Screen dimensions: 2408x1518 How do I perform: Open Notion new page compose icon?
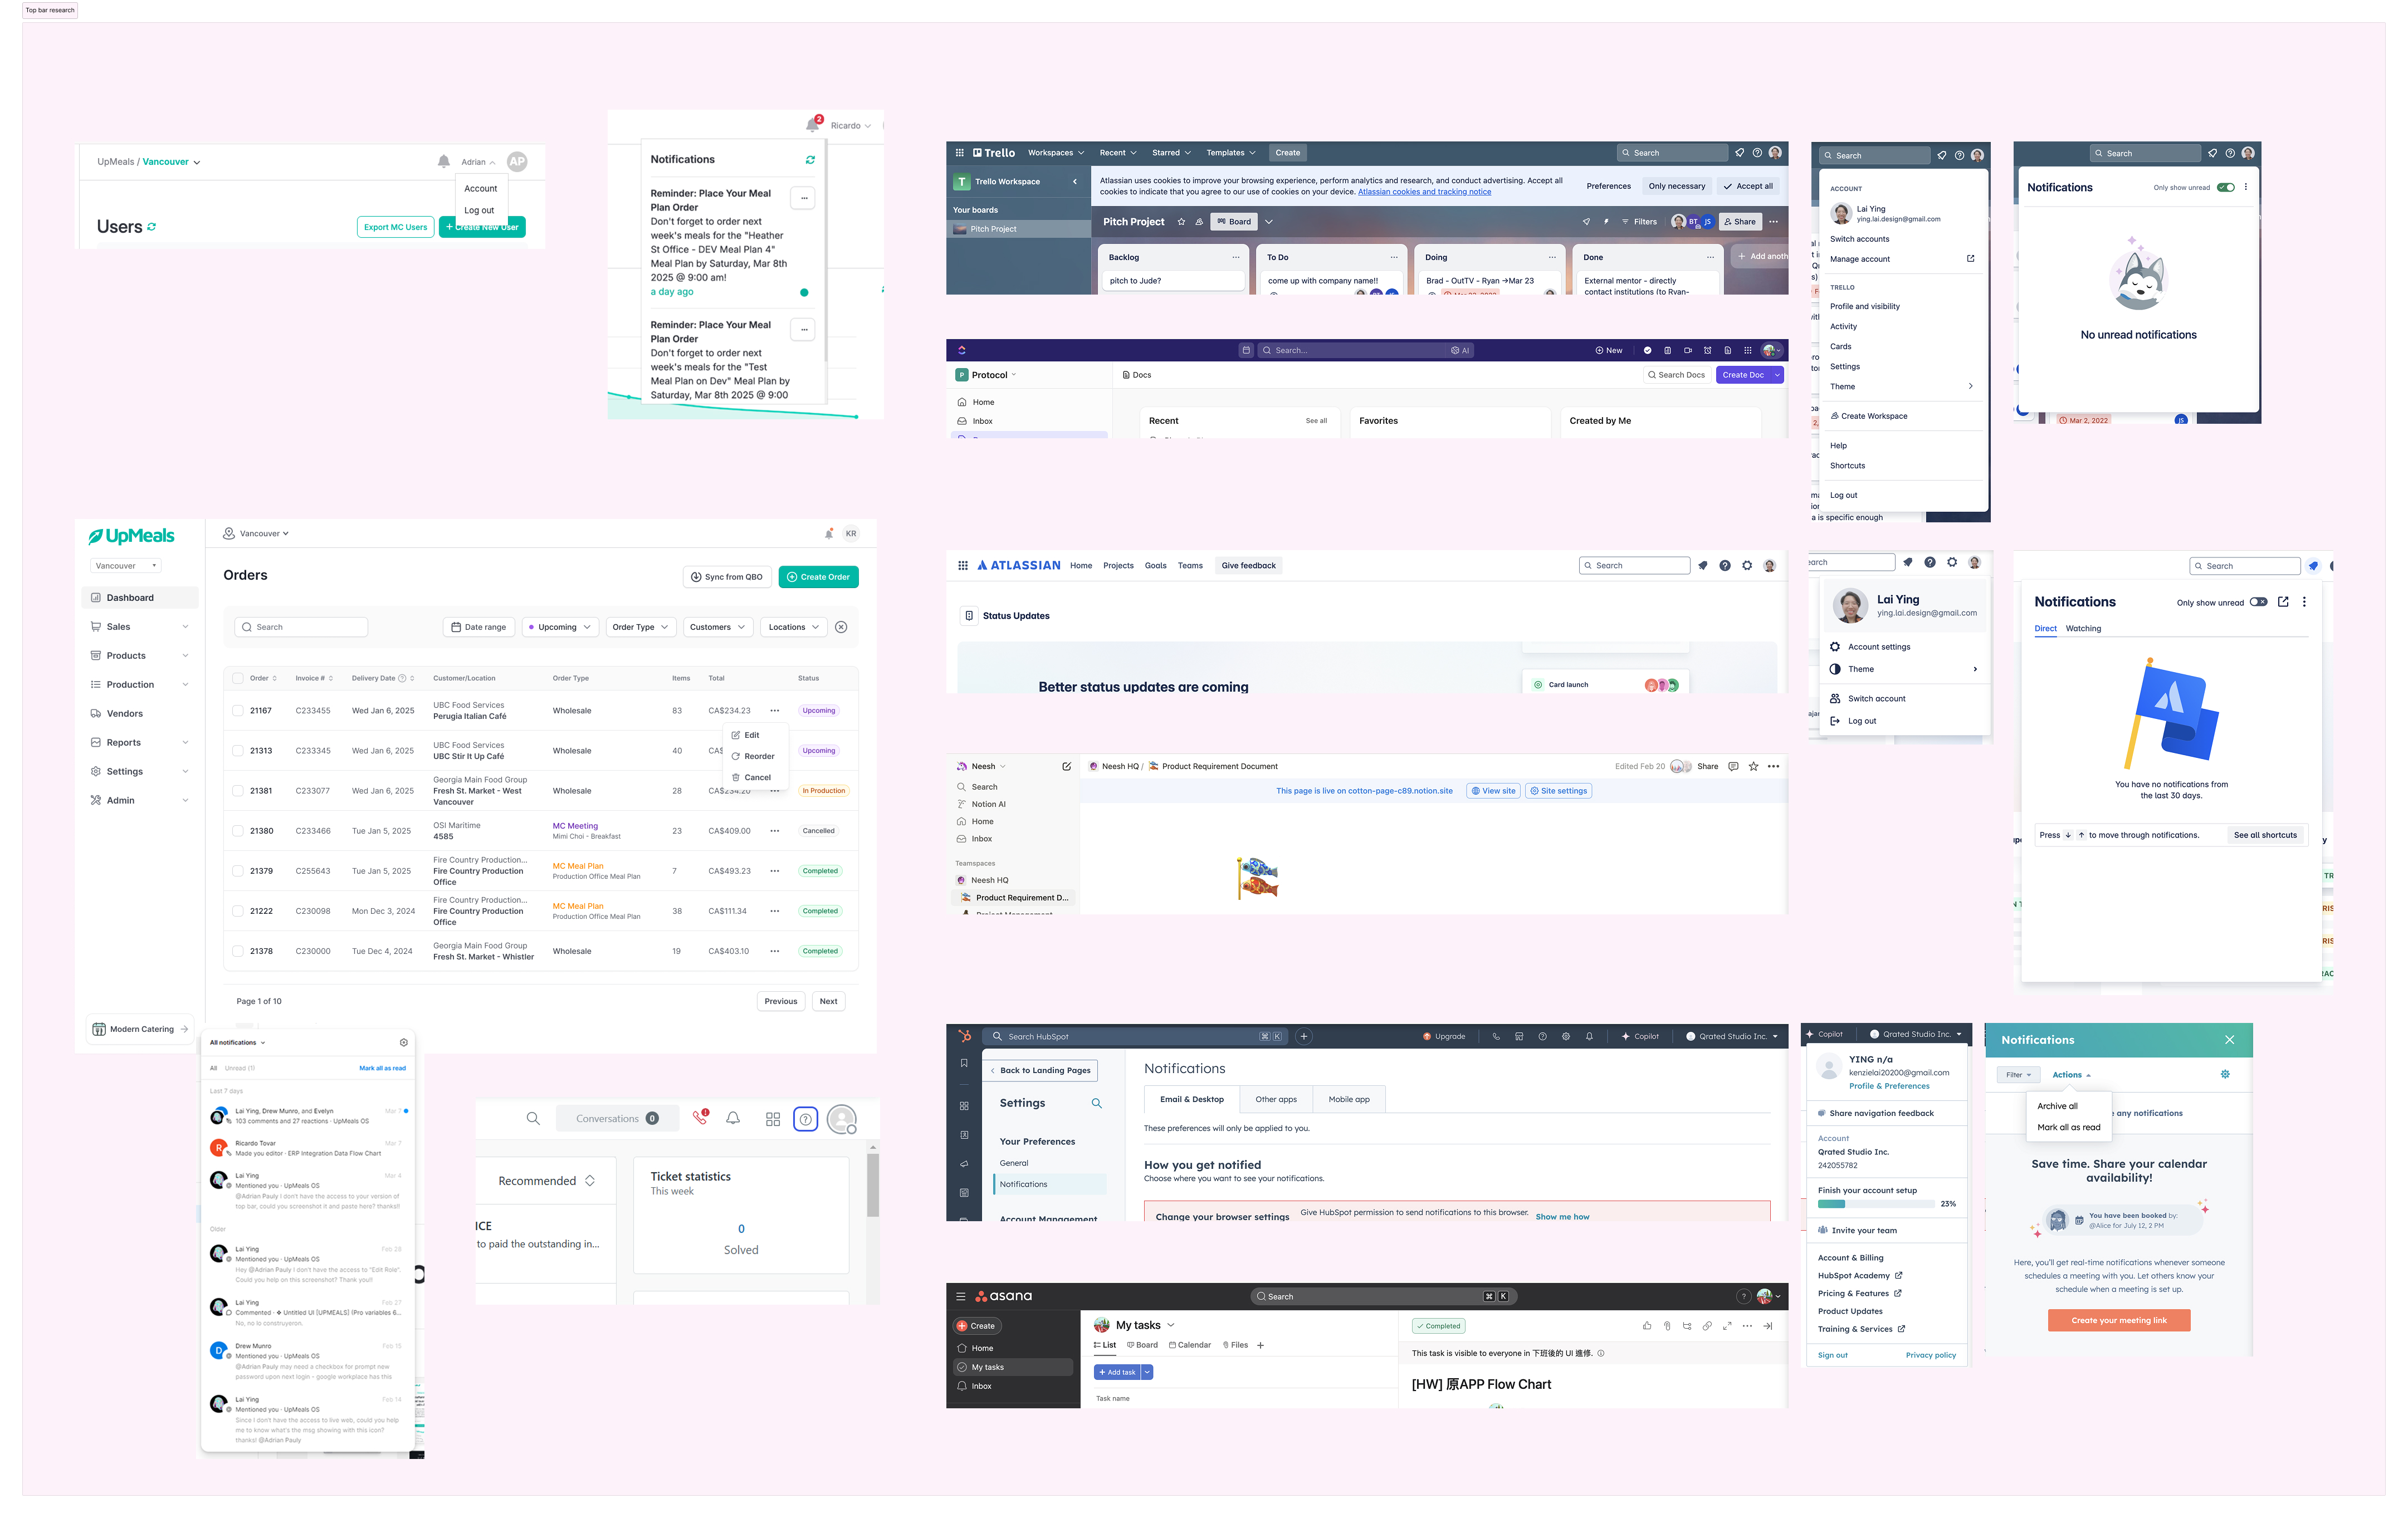point(1067,767)
